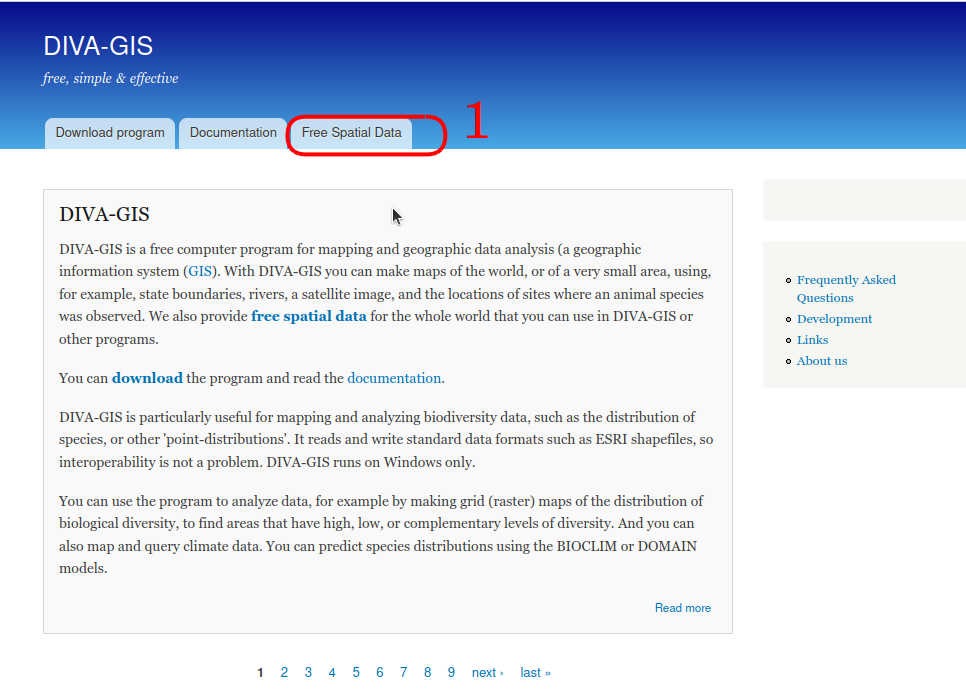Image resolution: width=966 pixels, height=697 pixels.
Task: Open the Development sidebar link
Action: pyautogui.click(x=834, y=319)
